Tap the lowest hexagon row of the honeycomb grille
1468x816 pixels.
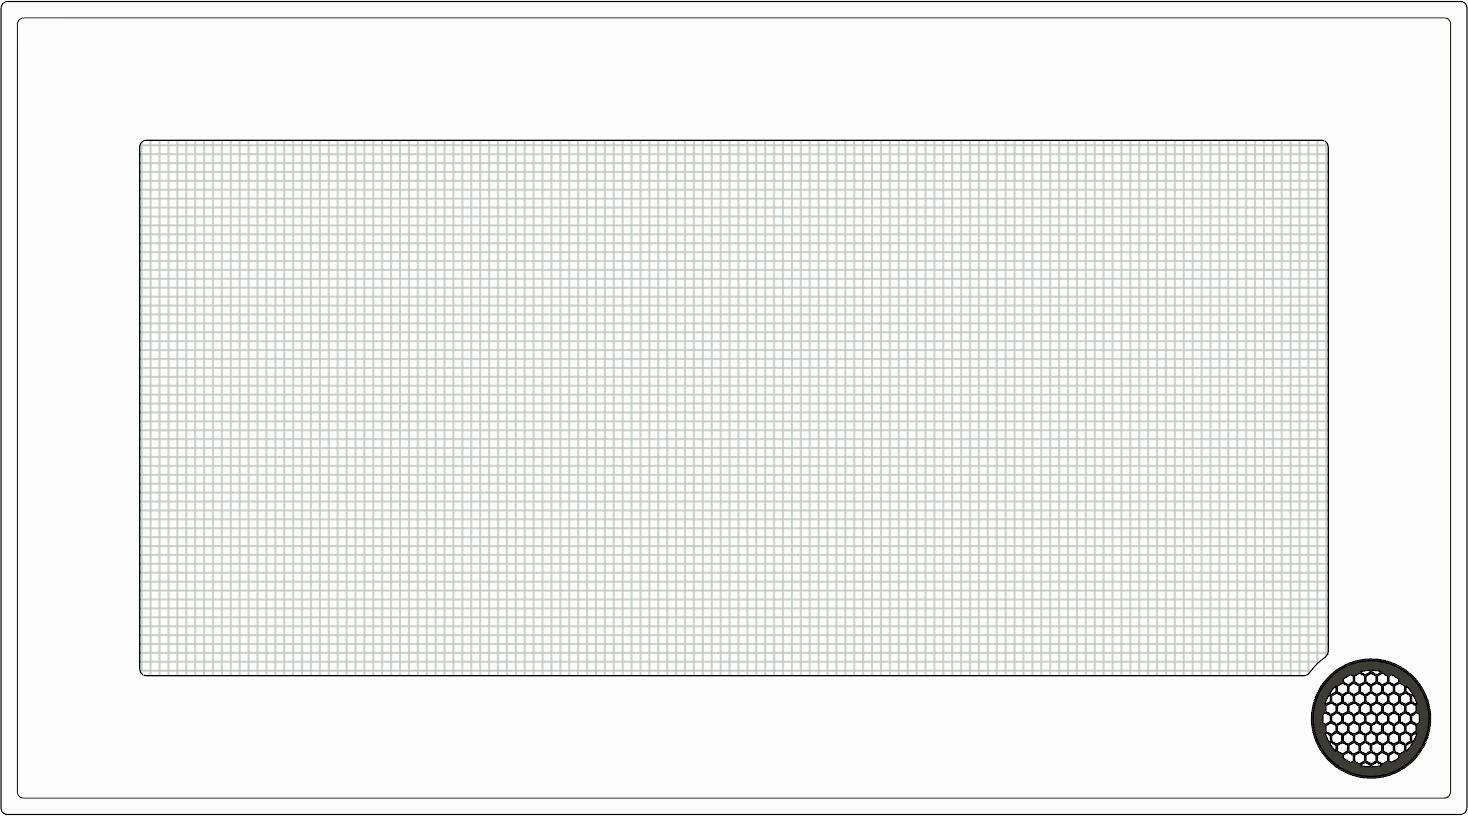click(x=1371, y=758)
